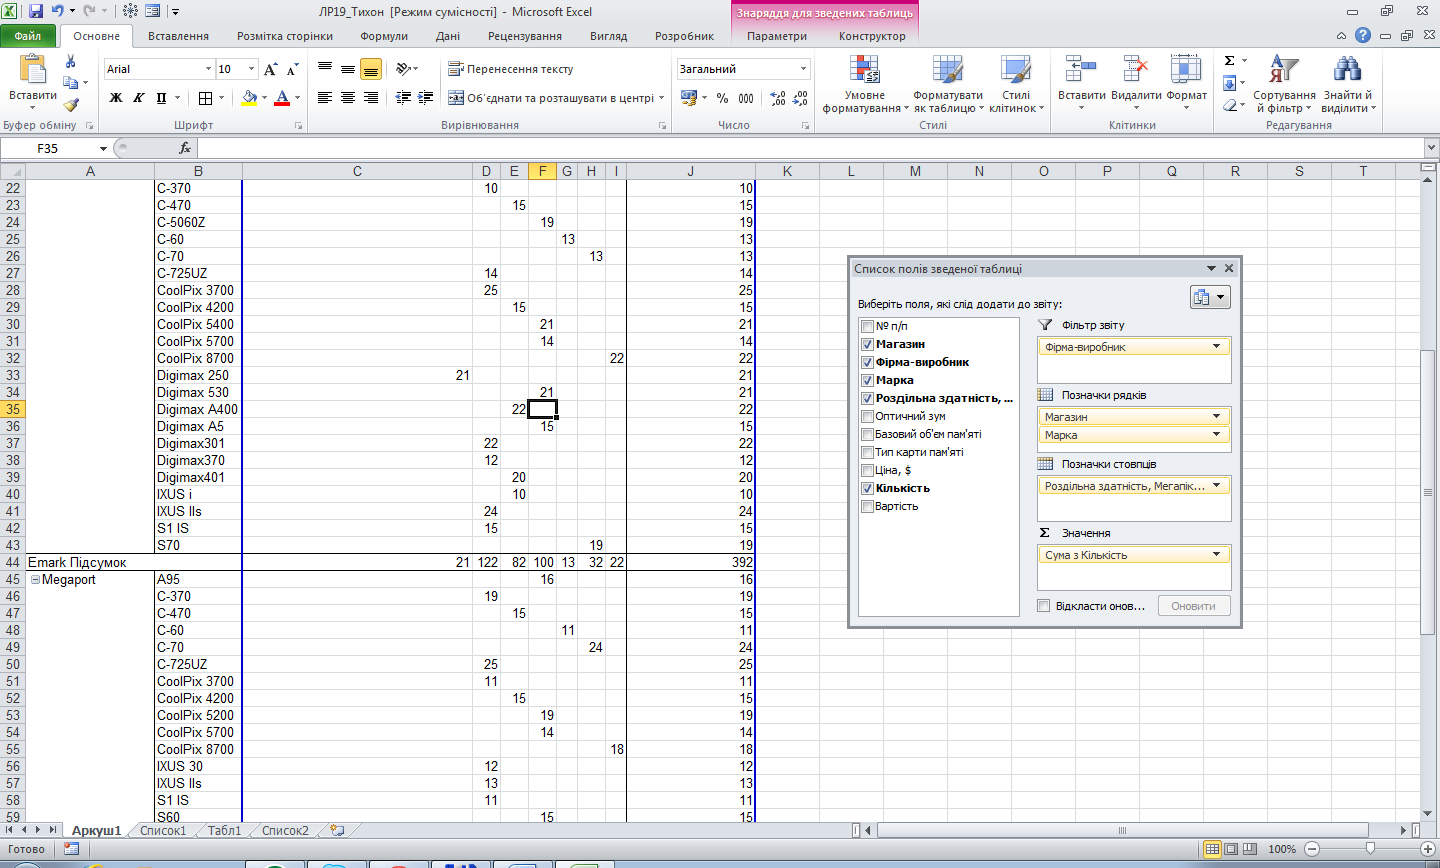Image resolution: width=1440 pixels, height=868 pixels.
Task: Click the Cut scissors icon
Action: [x=71, y=61]
